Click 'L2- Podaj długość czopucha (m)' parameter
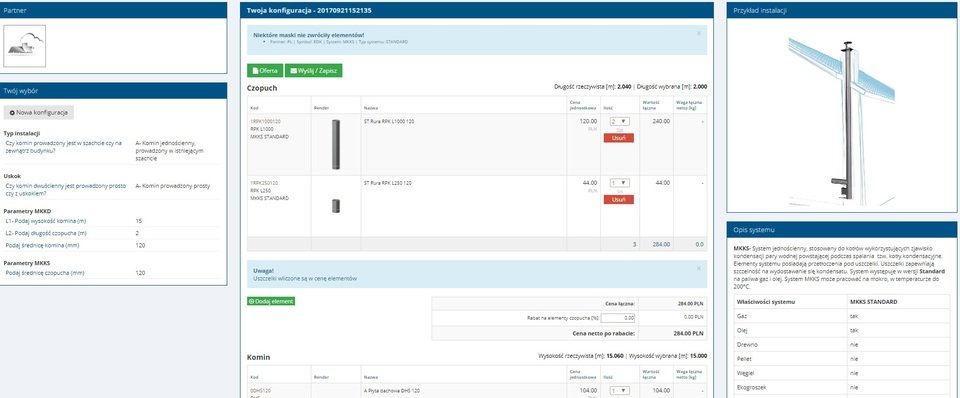The height and width of the screenshot is (398, 960). click(x=46, y=233)
